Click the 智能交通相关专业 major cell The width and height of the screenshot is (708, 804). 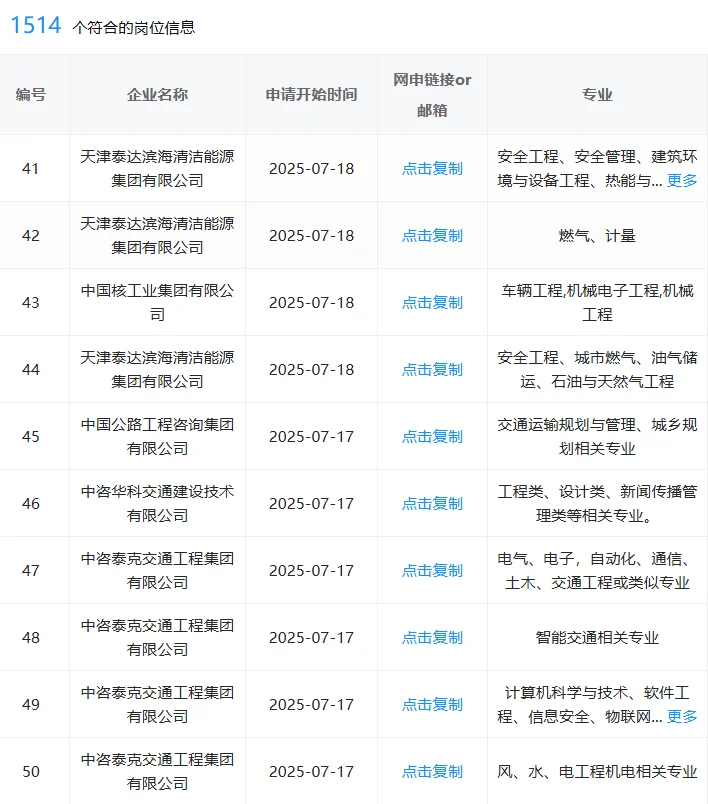(597, 638)
